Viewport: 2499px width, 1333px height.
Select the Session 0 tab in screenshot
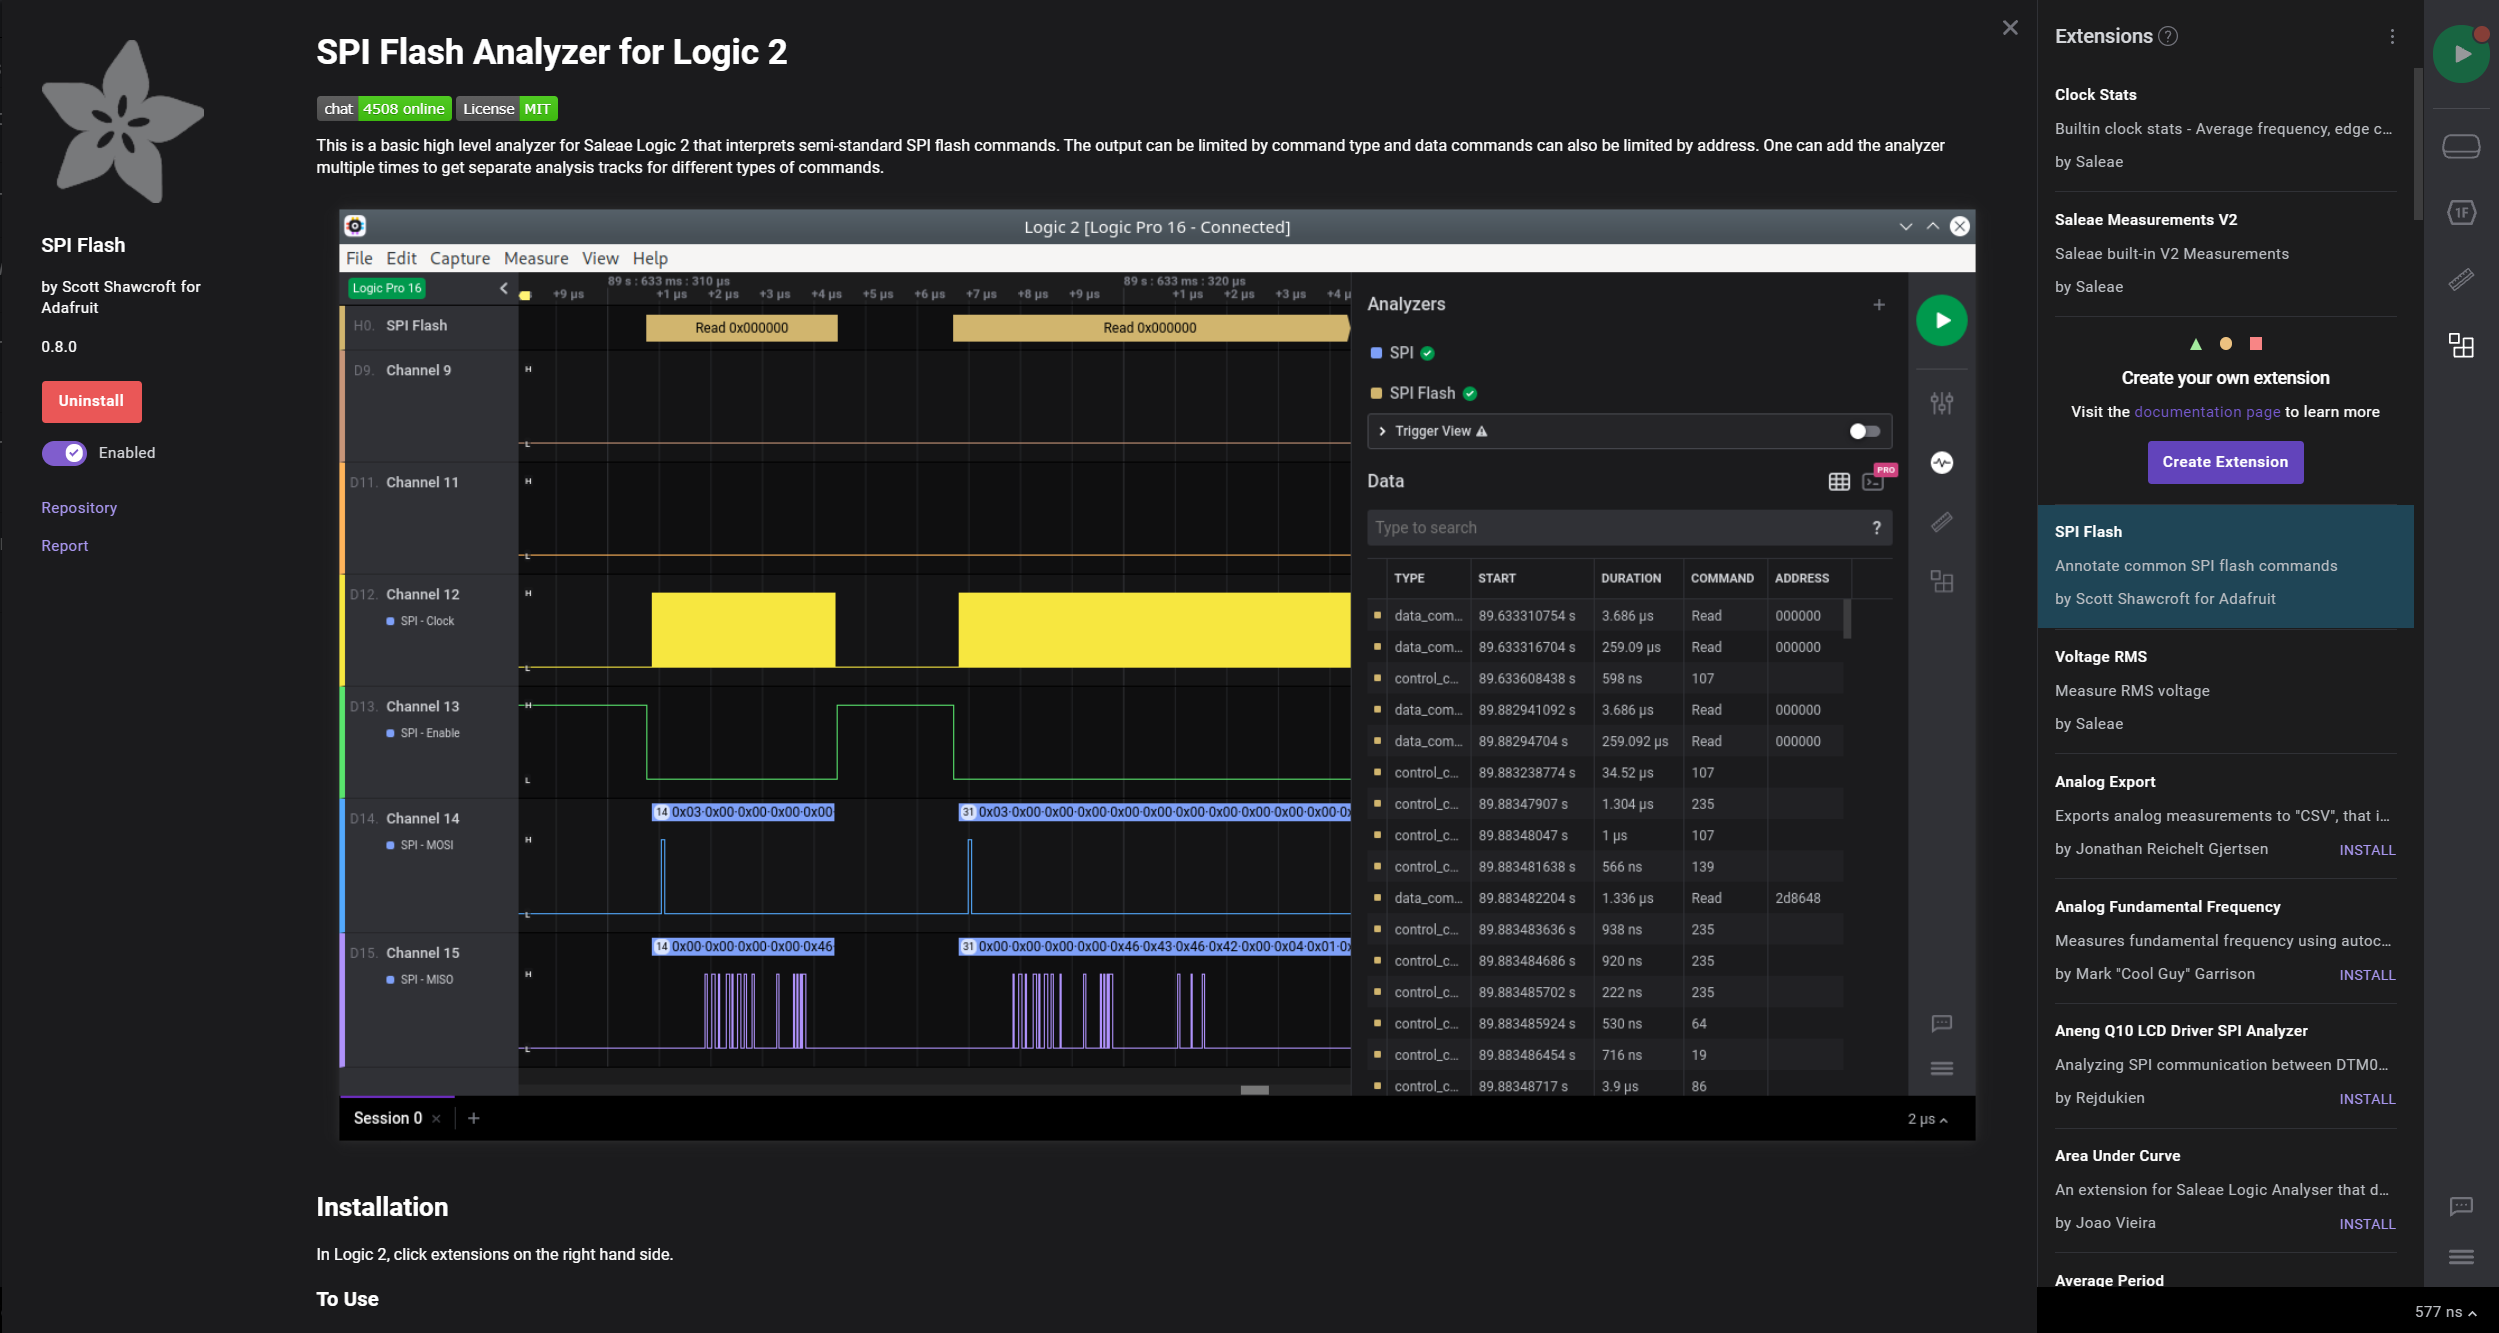point(388,1118)
